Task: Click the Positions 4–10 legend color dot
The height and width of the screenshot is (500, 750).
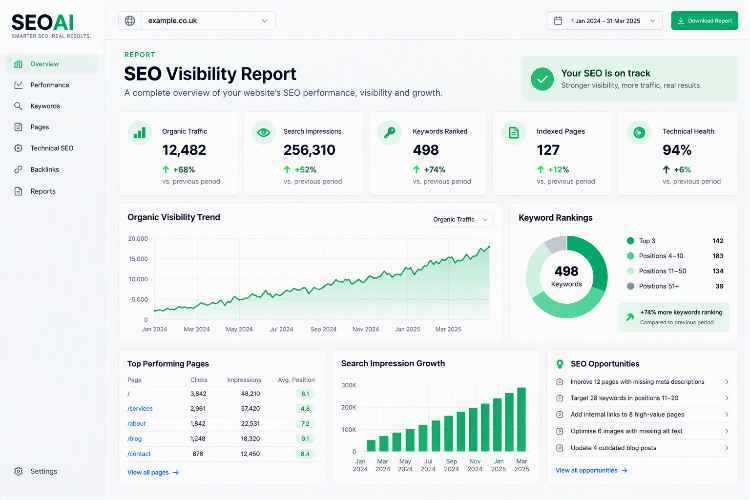Action: pyautogui.click(x=630, y=256)
